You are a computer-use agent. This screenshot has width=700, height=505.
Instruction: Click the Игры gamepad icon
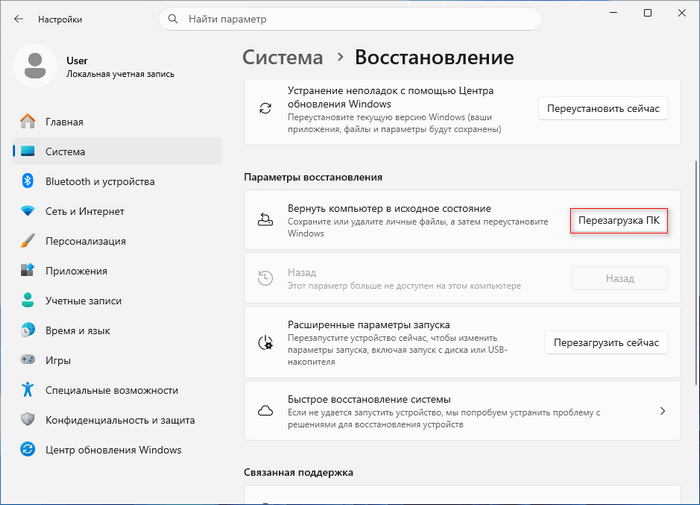point(28,359)
